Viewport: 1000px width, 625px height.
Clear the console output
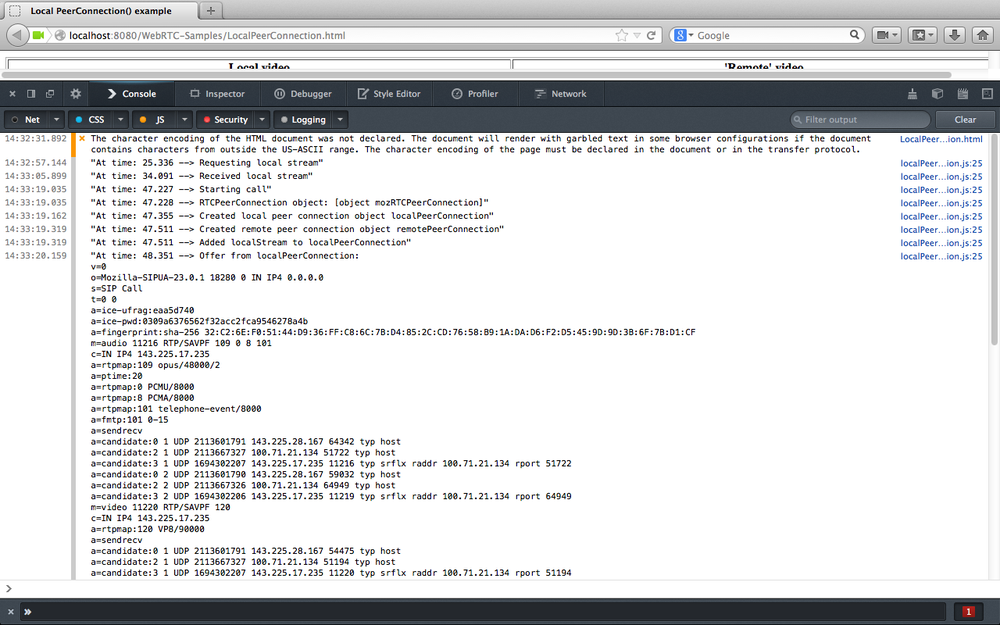(x=964, y=119)
